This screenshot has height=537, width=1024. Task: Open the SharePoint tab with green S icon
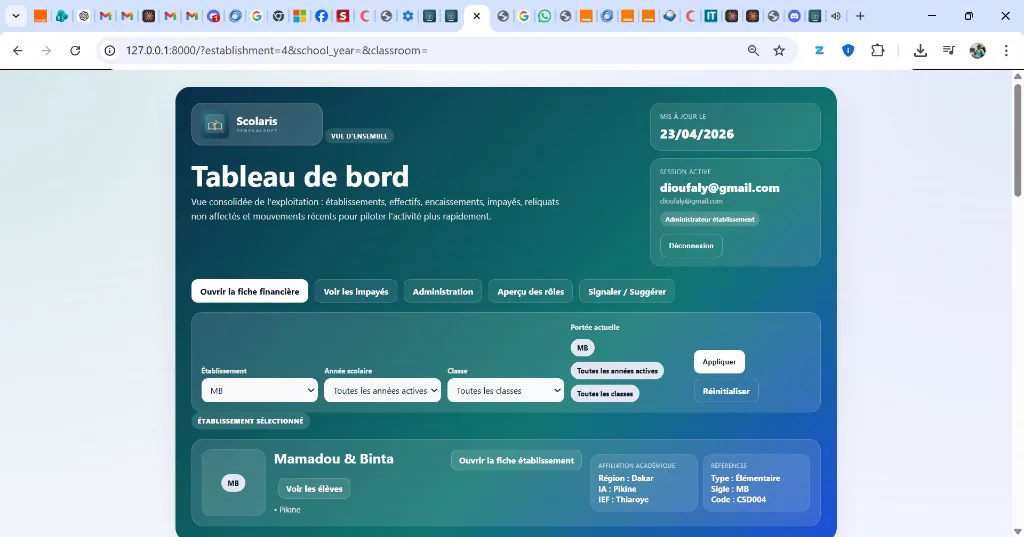62,16
